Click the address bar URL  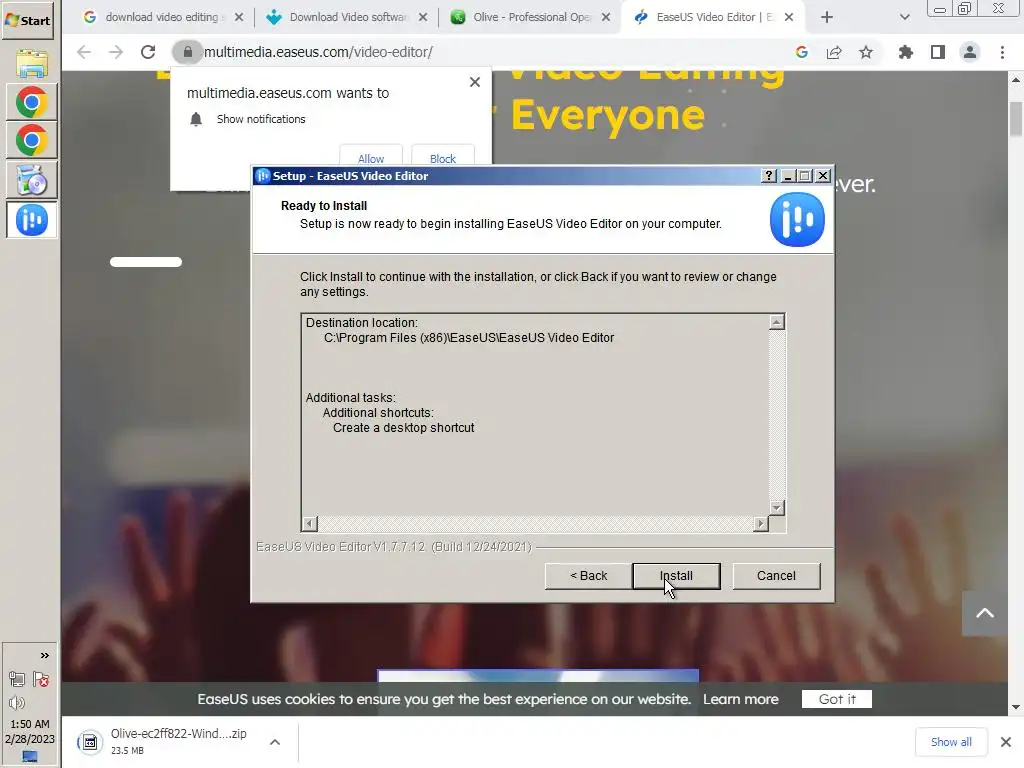point(318,52)
